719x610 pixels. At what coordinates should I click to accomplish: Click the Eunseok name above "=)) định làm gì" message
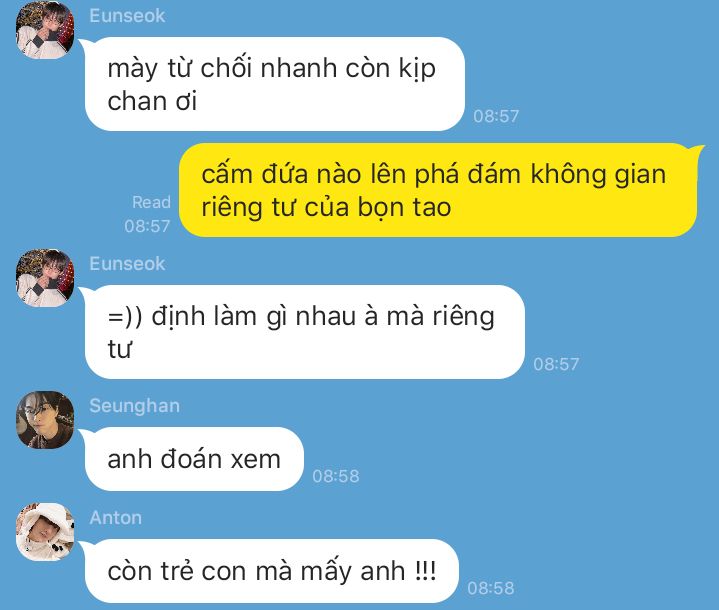[127, 264]
